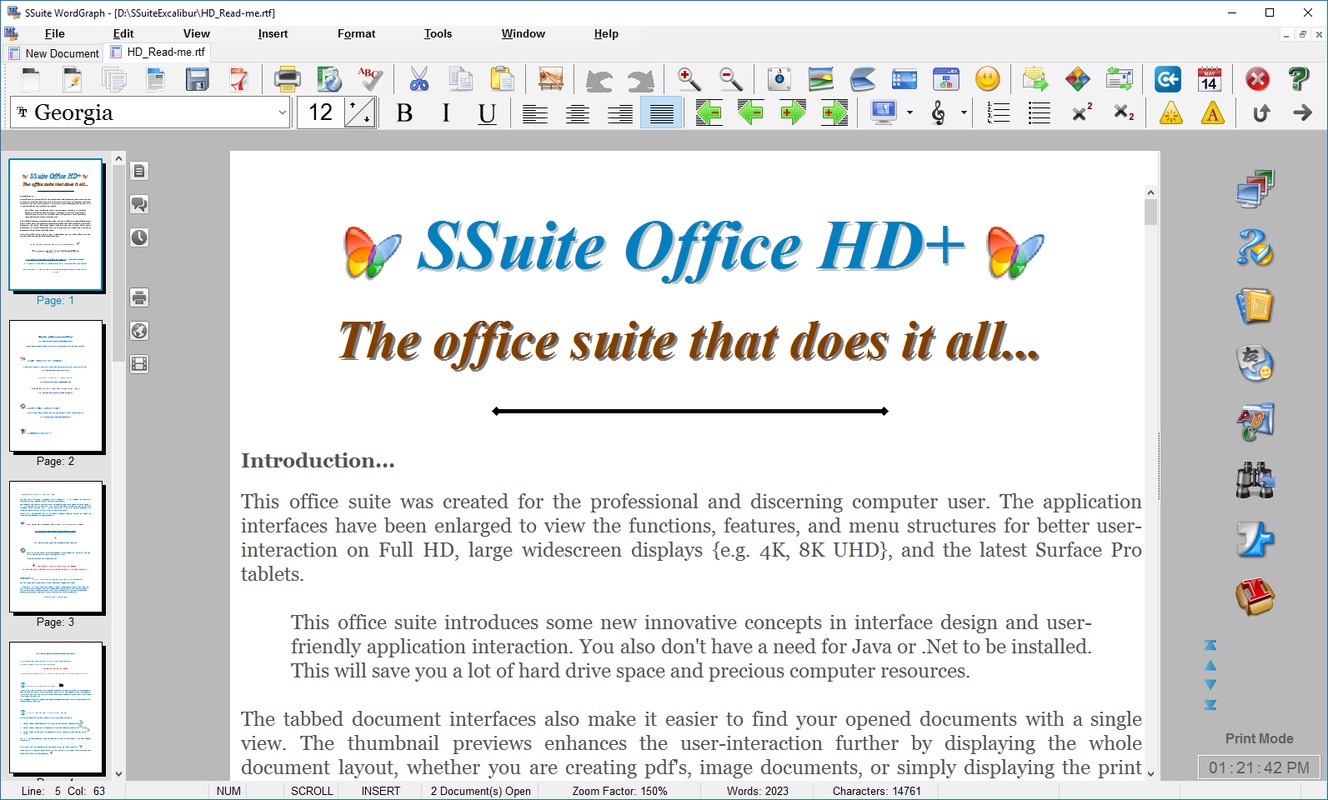Click the globe icon in left strip
Screen dimensions: 1328x800
tap(139, 331)
